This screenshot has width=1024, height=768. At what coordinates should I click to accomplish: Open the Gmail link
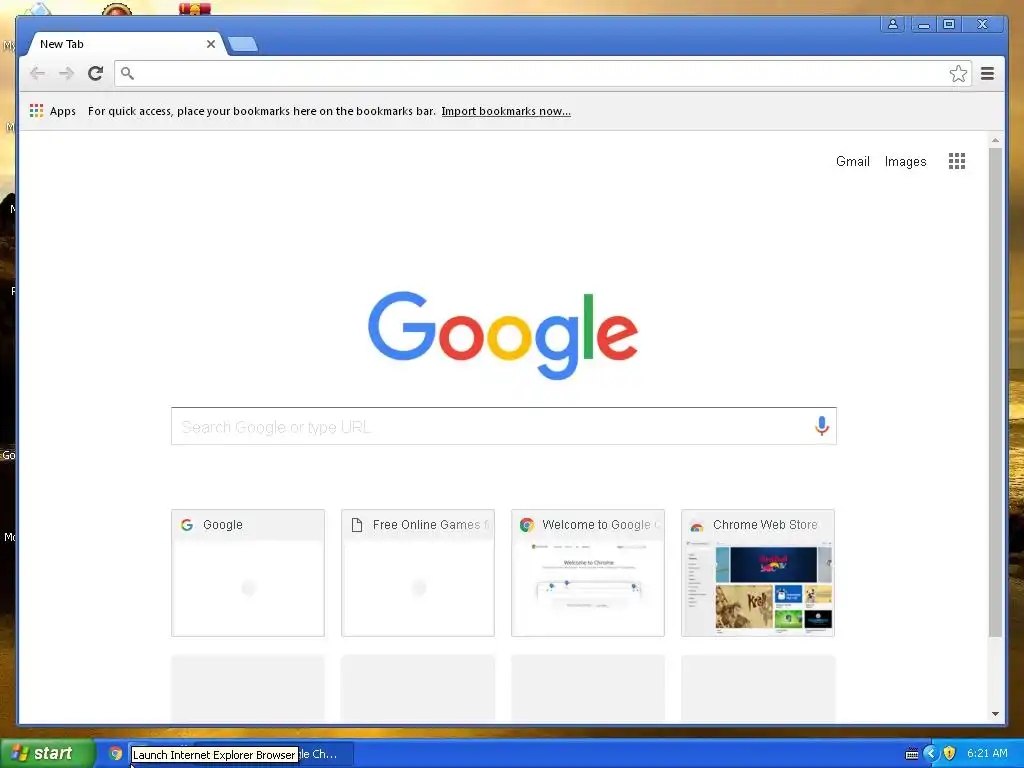pyautogui.click(x=852, y=161)
